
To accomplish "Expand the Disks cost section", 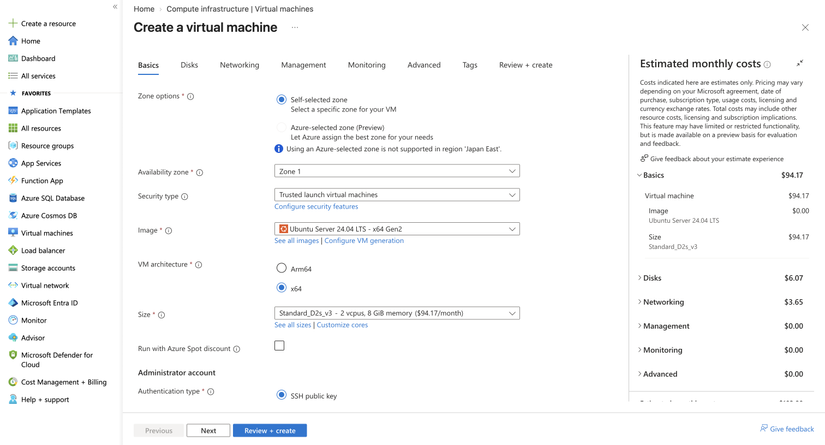I will pos(639,278).
